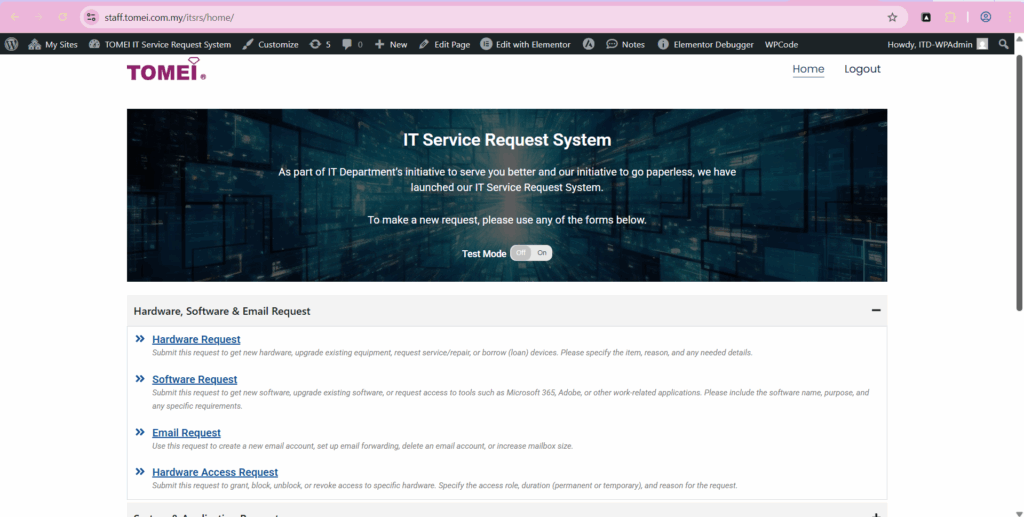
Task: Bookmark this page with the star icon
Action: (892, 17)
